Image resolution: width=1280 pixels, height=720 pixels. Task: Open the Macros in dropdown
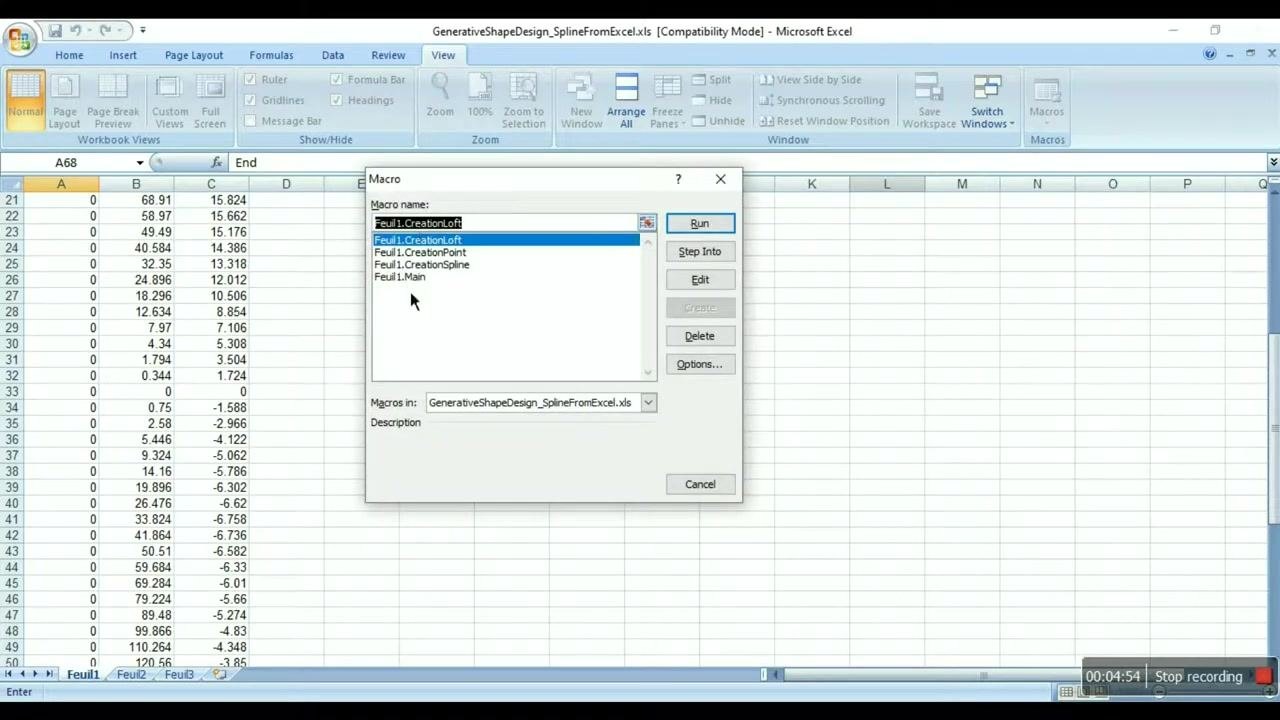tap(648, 403)
